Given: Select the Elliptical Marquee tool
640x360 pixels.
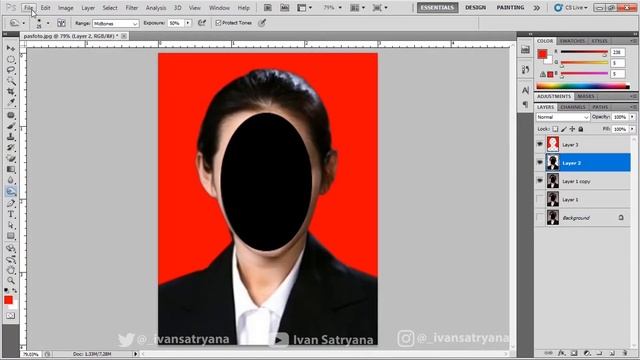Looking at the screenshot, I should (x=11, y=59).
